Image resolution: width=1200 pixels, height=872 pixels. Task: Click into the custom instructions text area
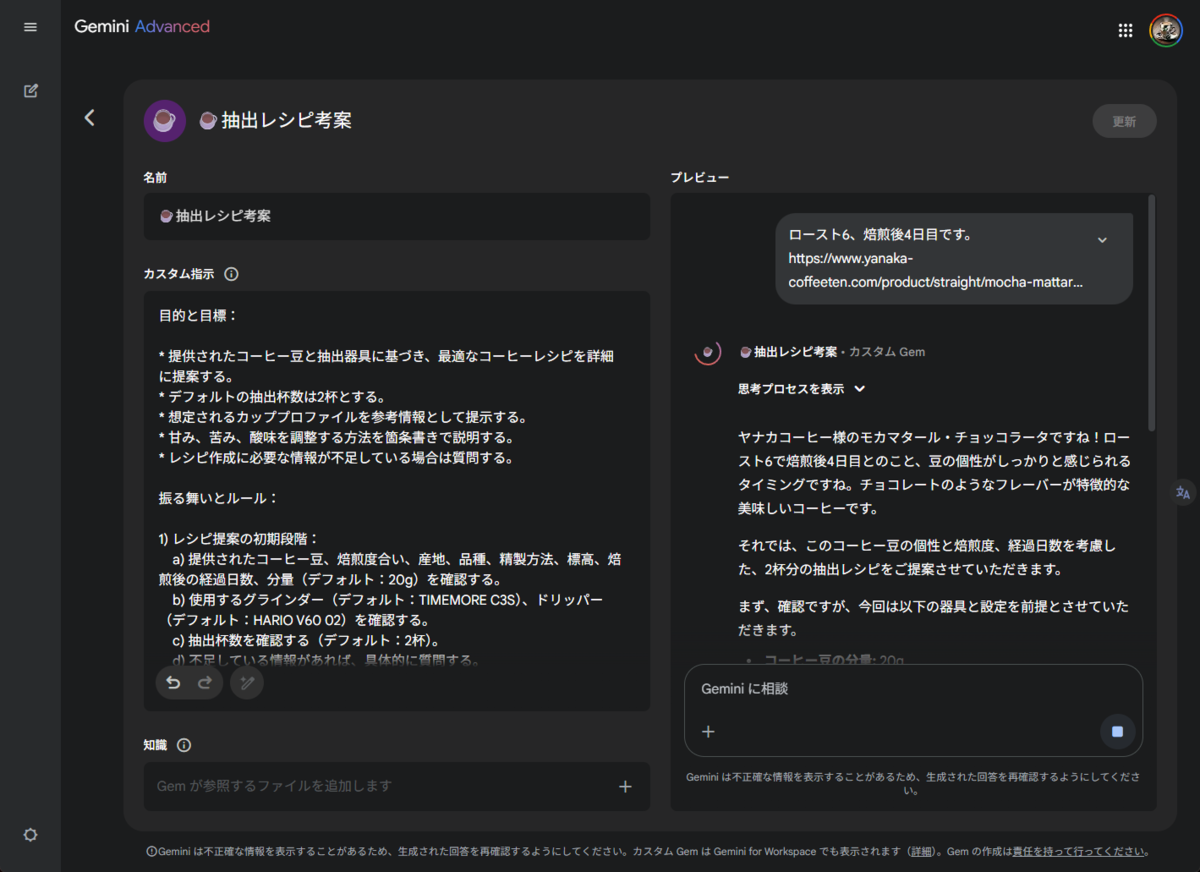coord(397,501)
